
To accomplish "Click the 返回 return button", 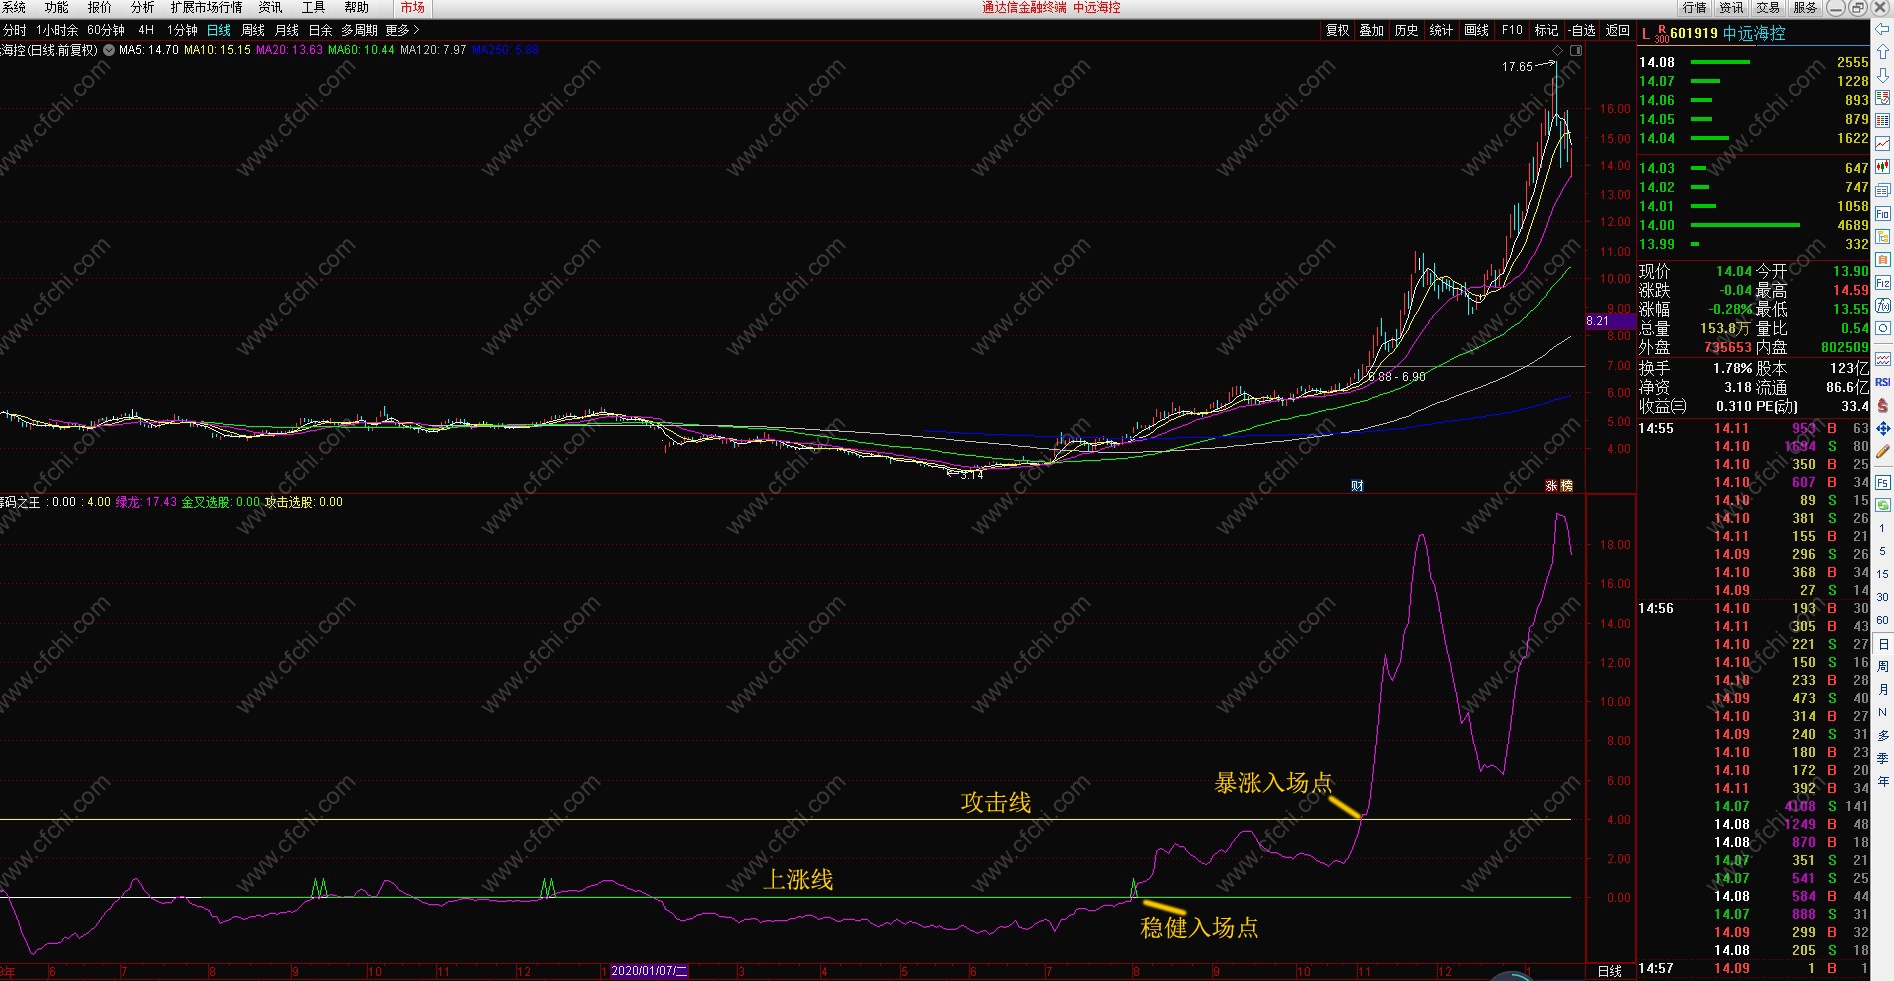I will tap(1617, 30).
